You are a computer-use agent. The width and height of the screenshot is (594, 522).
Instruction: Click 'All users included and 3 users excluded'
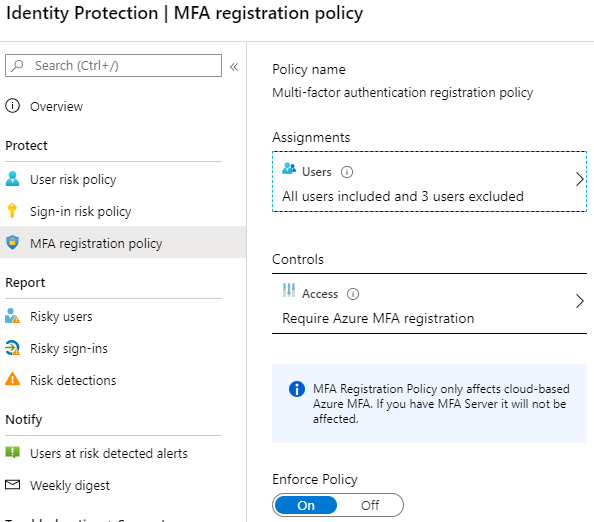[403, 196]
